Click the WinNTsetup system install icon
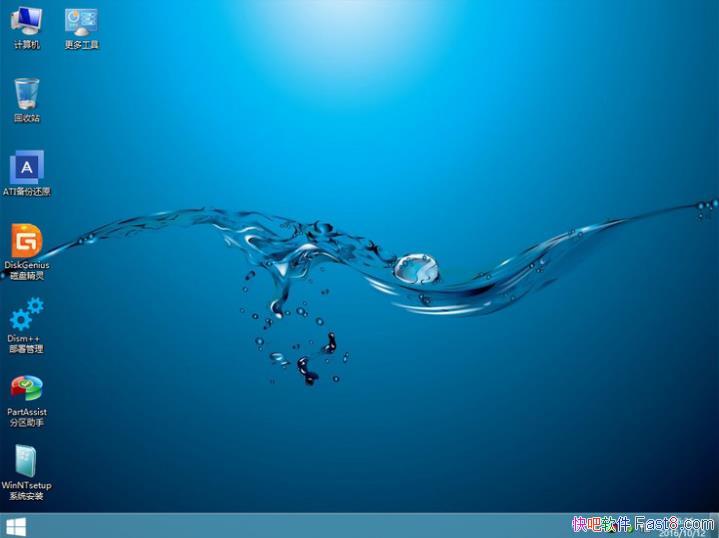719x538 pixels. tap(27, 461)
